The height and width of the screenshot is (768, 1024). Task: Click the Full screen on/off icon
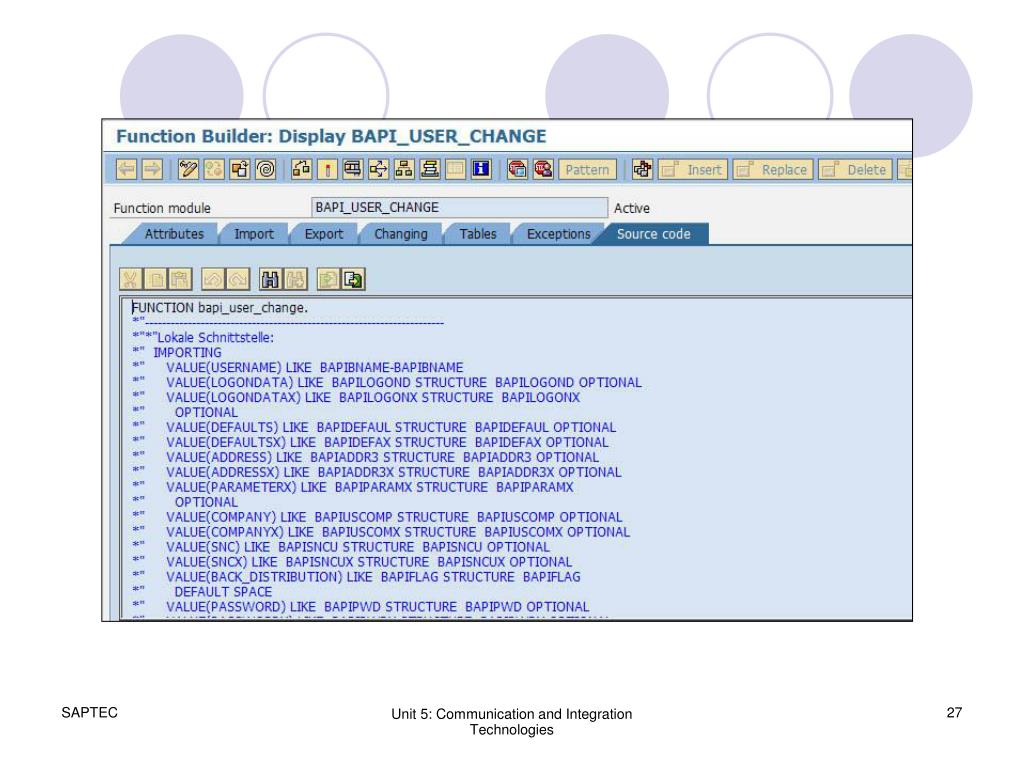tap(455, 170)
